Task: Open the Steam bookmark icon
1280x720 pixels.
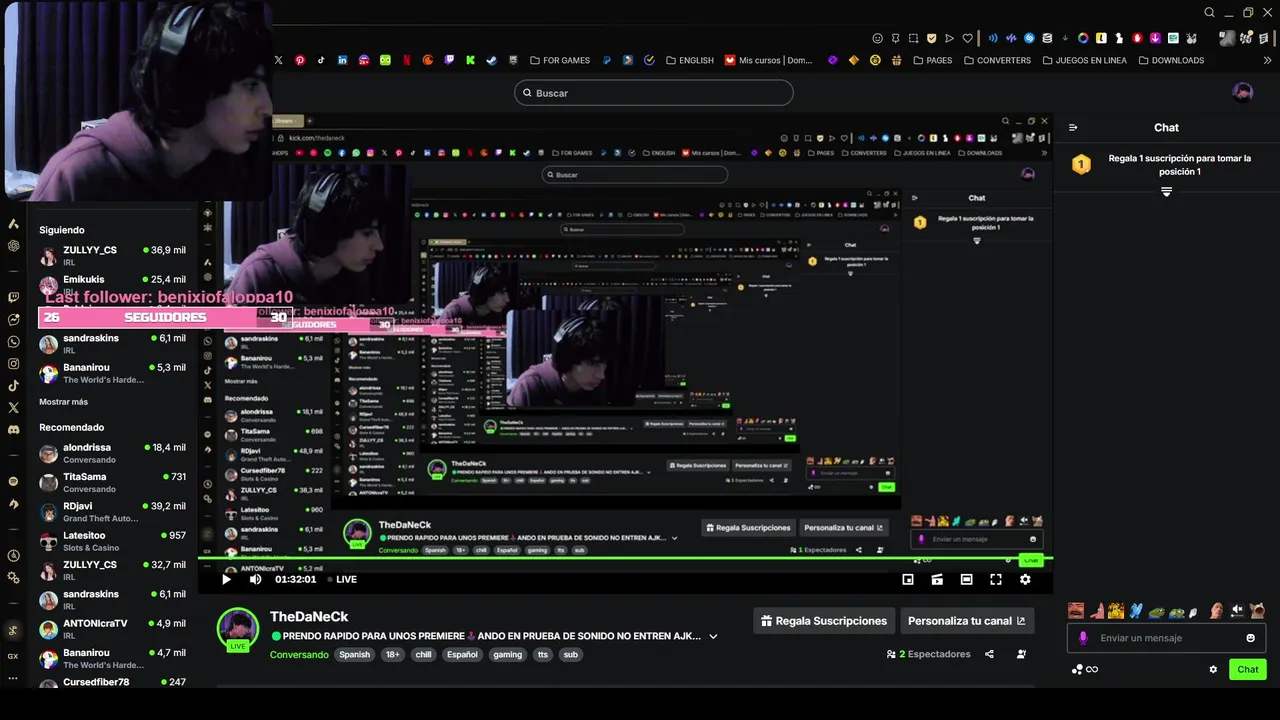Action: (491, 60)
